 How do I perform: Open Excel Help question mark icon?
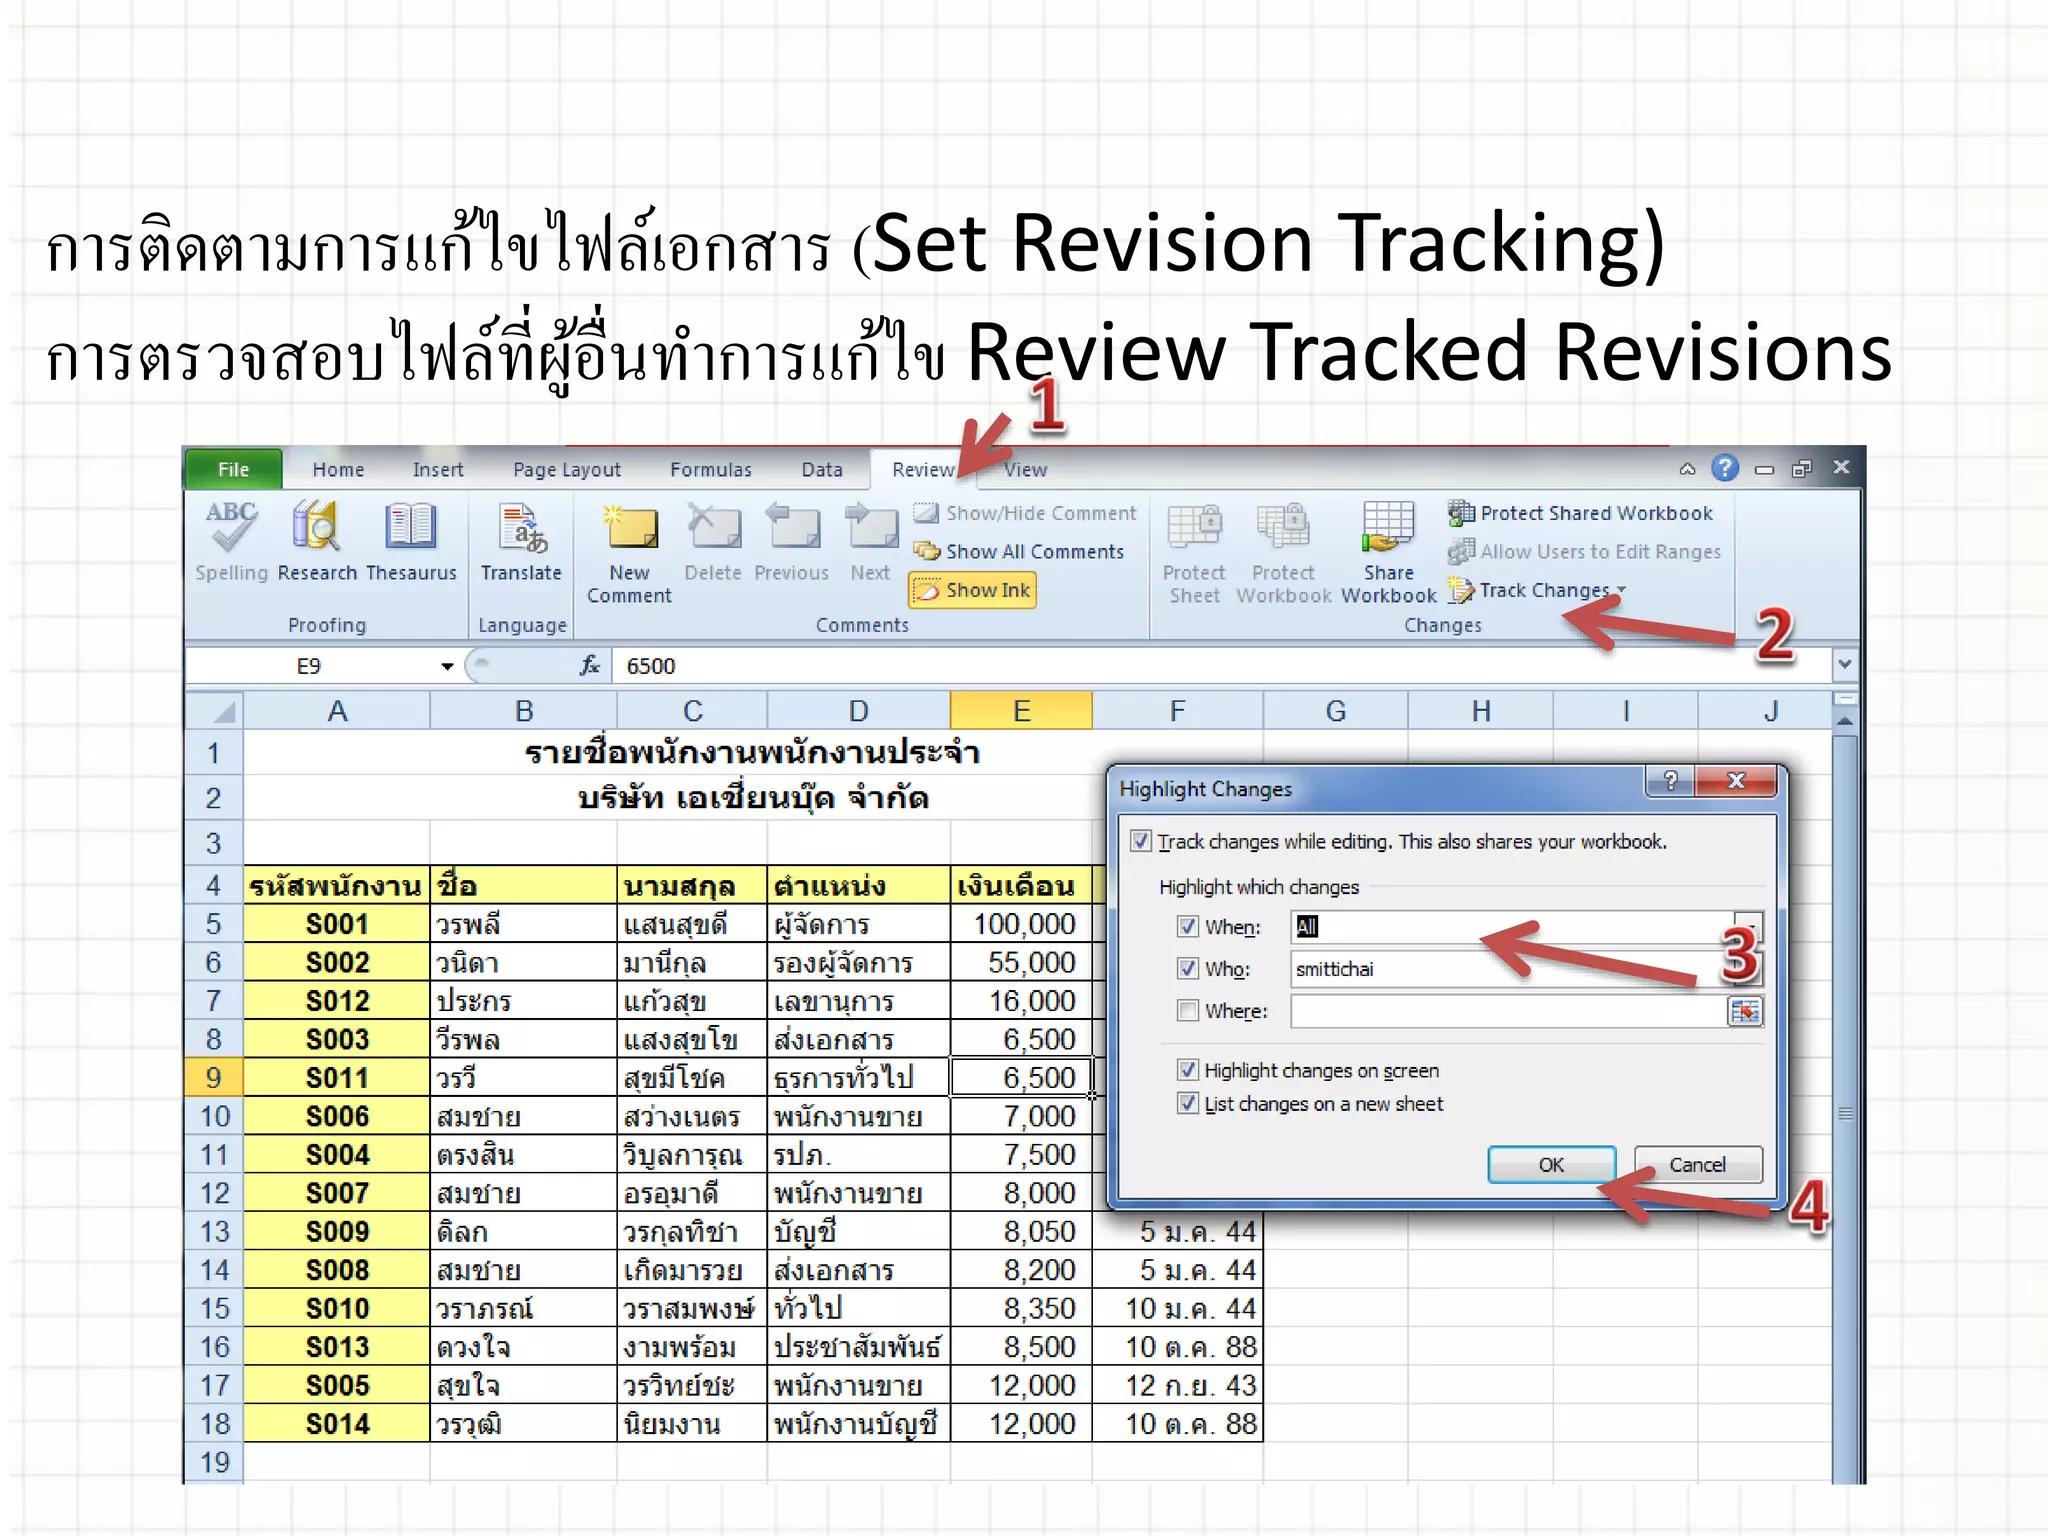click(x=1725, y=468)
